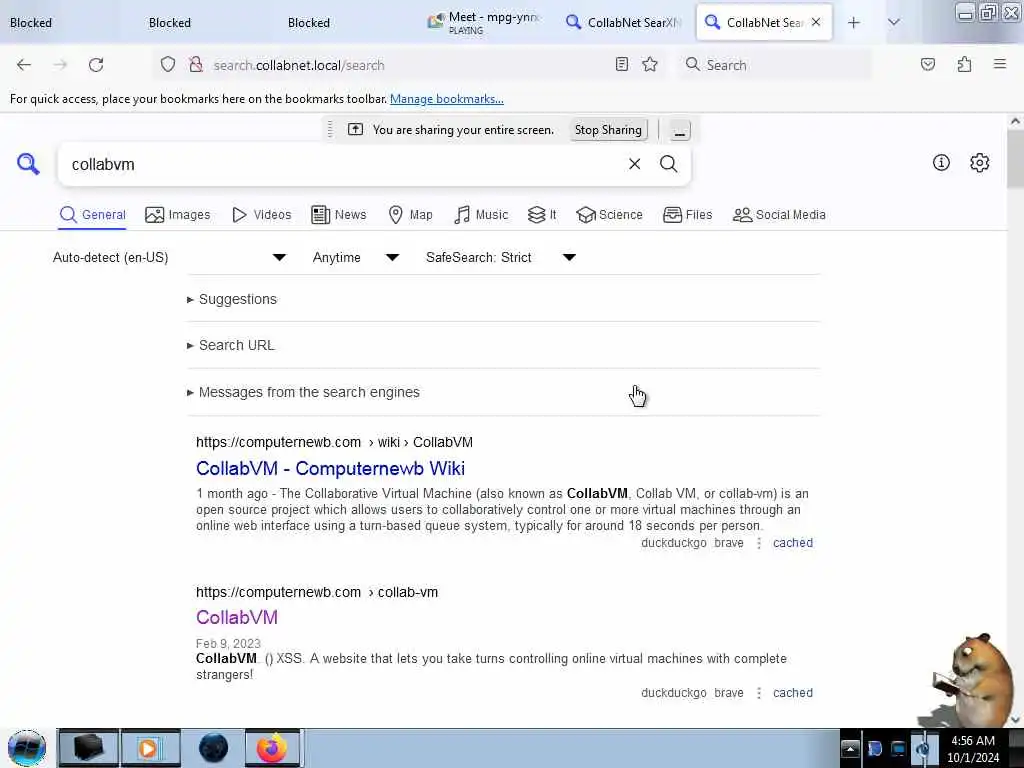
Task: Switch to the Social Media category
Action: (779, 215)
